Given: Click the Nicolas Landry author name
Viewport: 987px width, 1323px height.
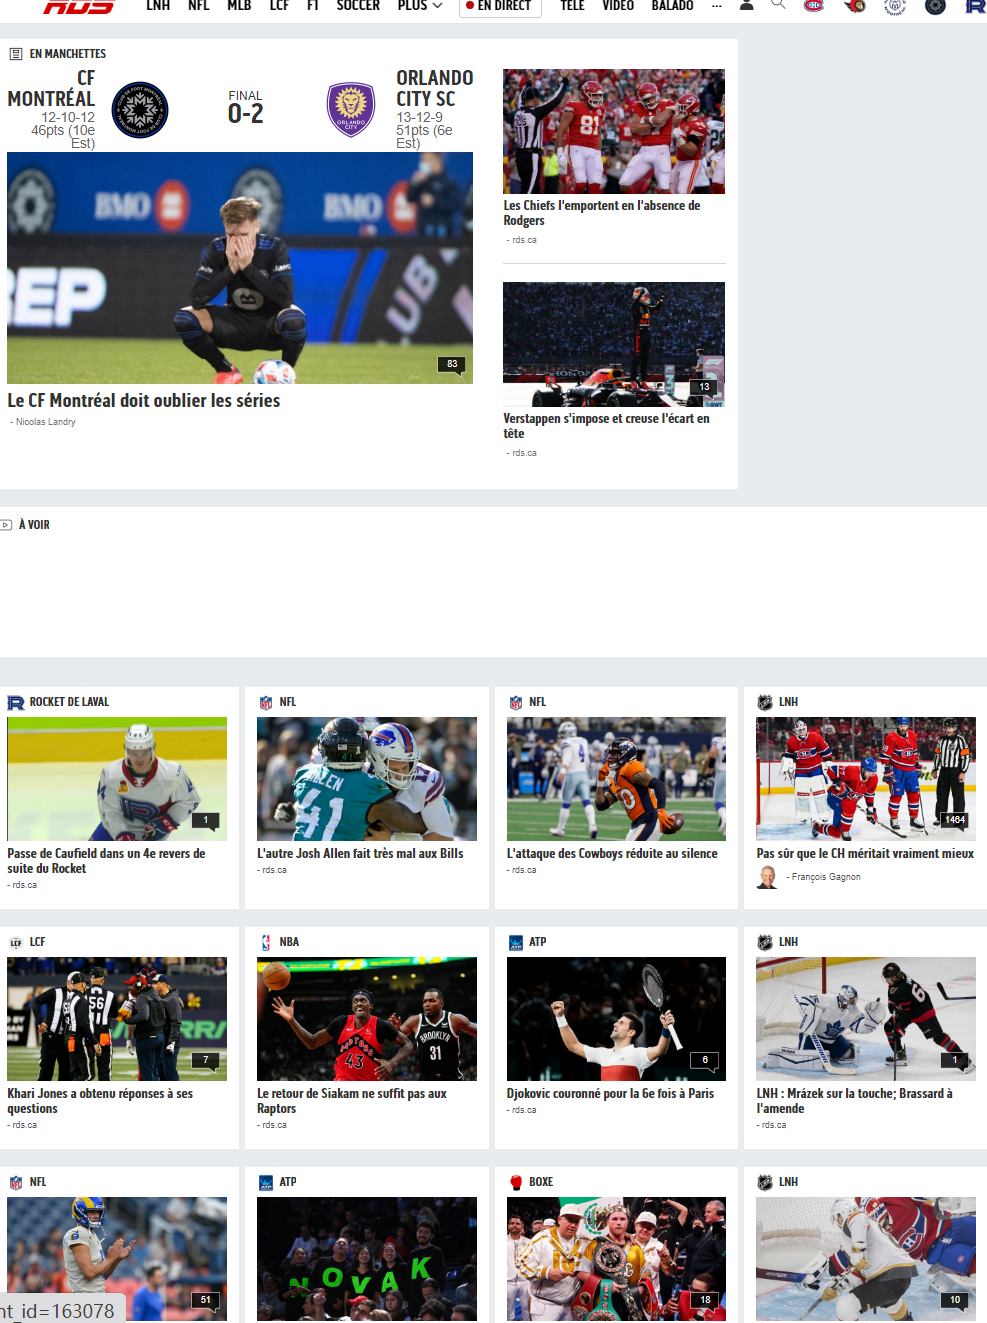Looking at the screenshot, I should point(46,422).
